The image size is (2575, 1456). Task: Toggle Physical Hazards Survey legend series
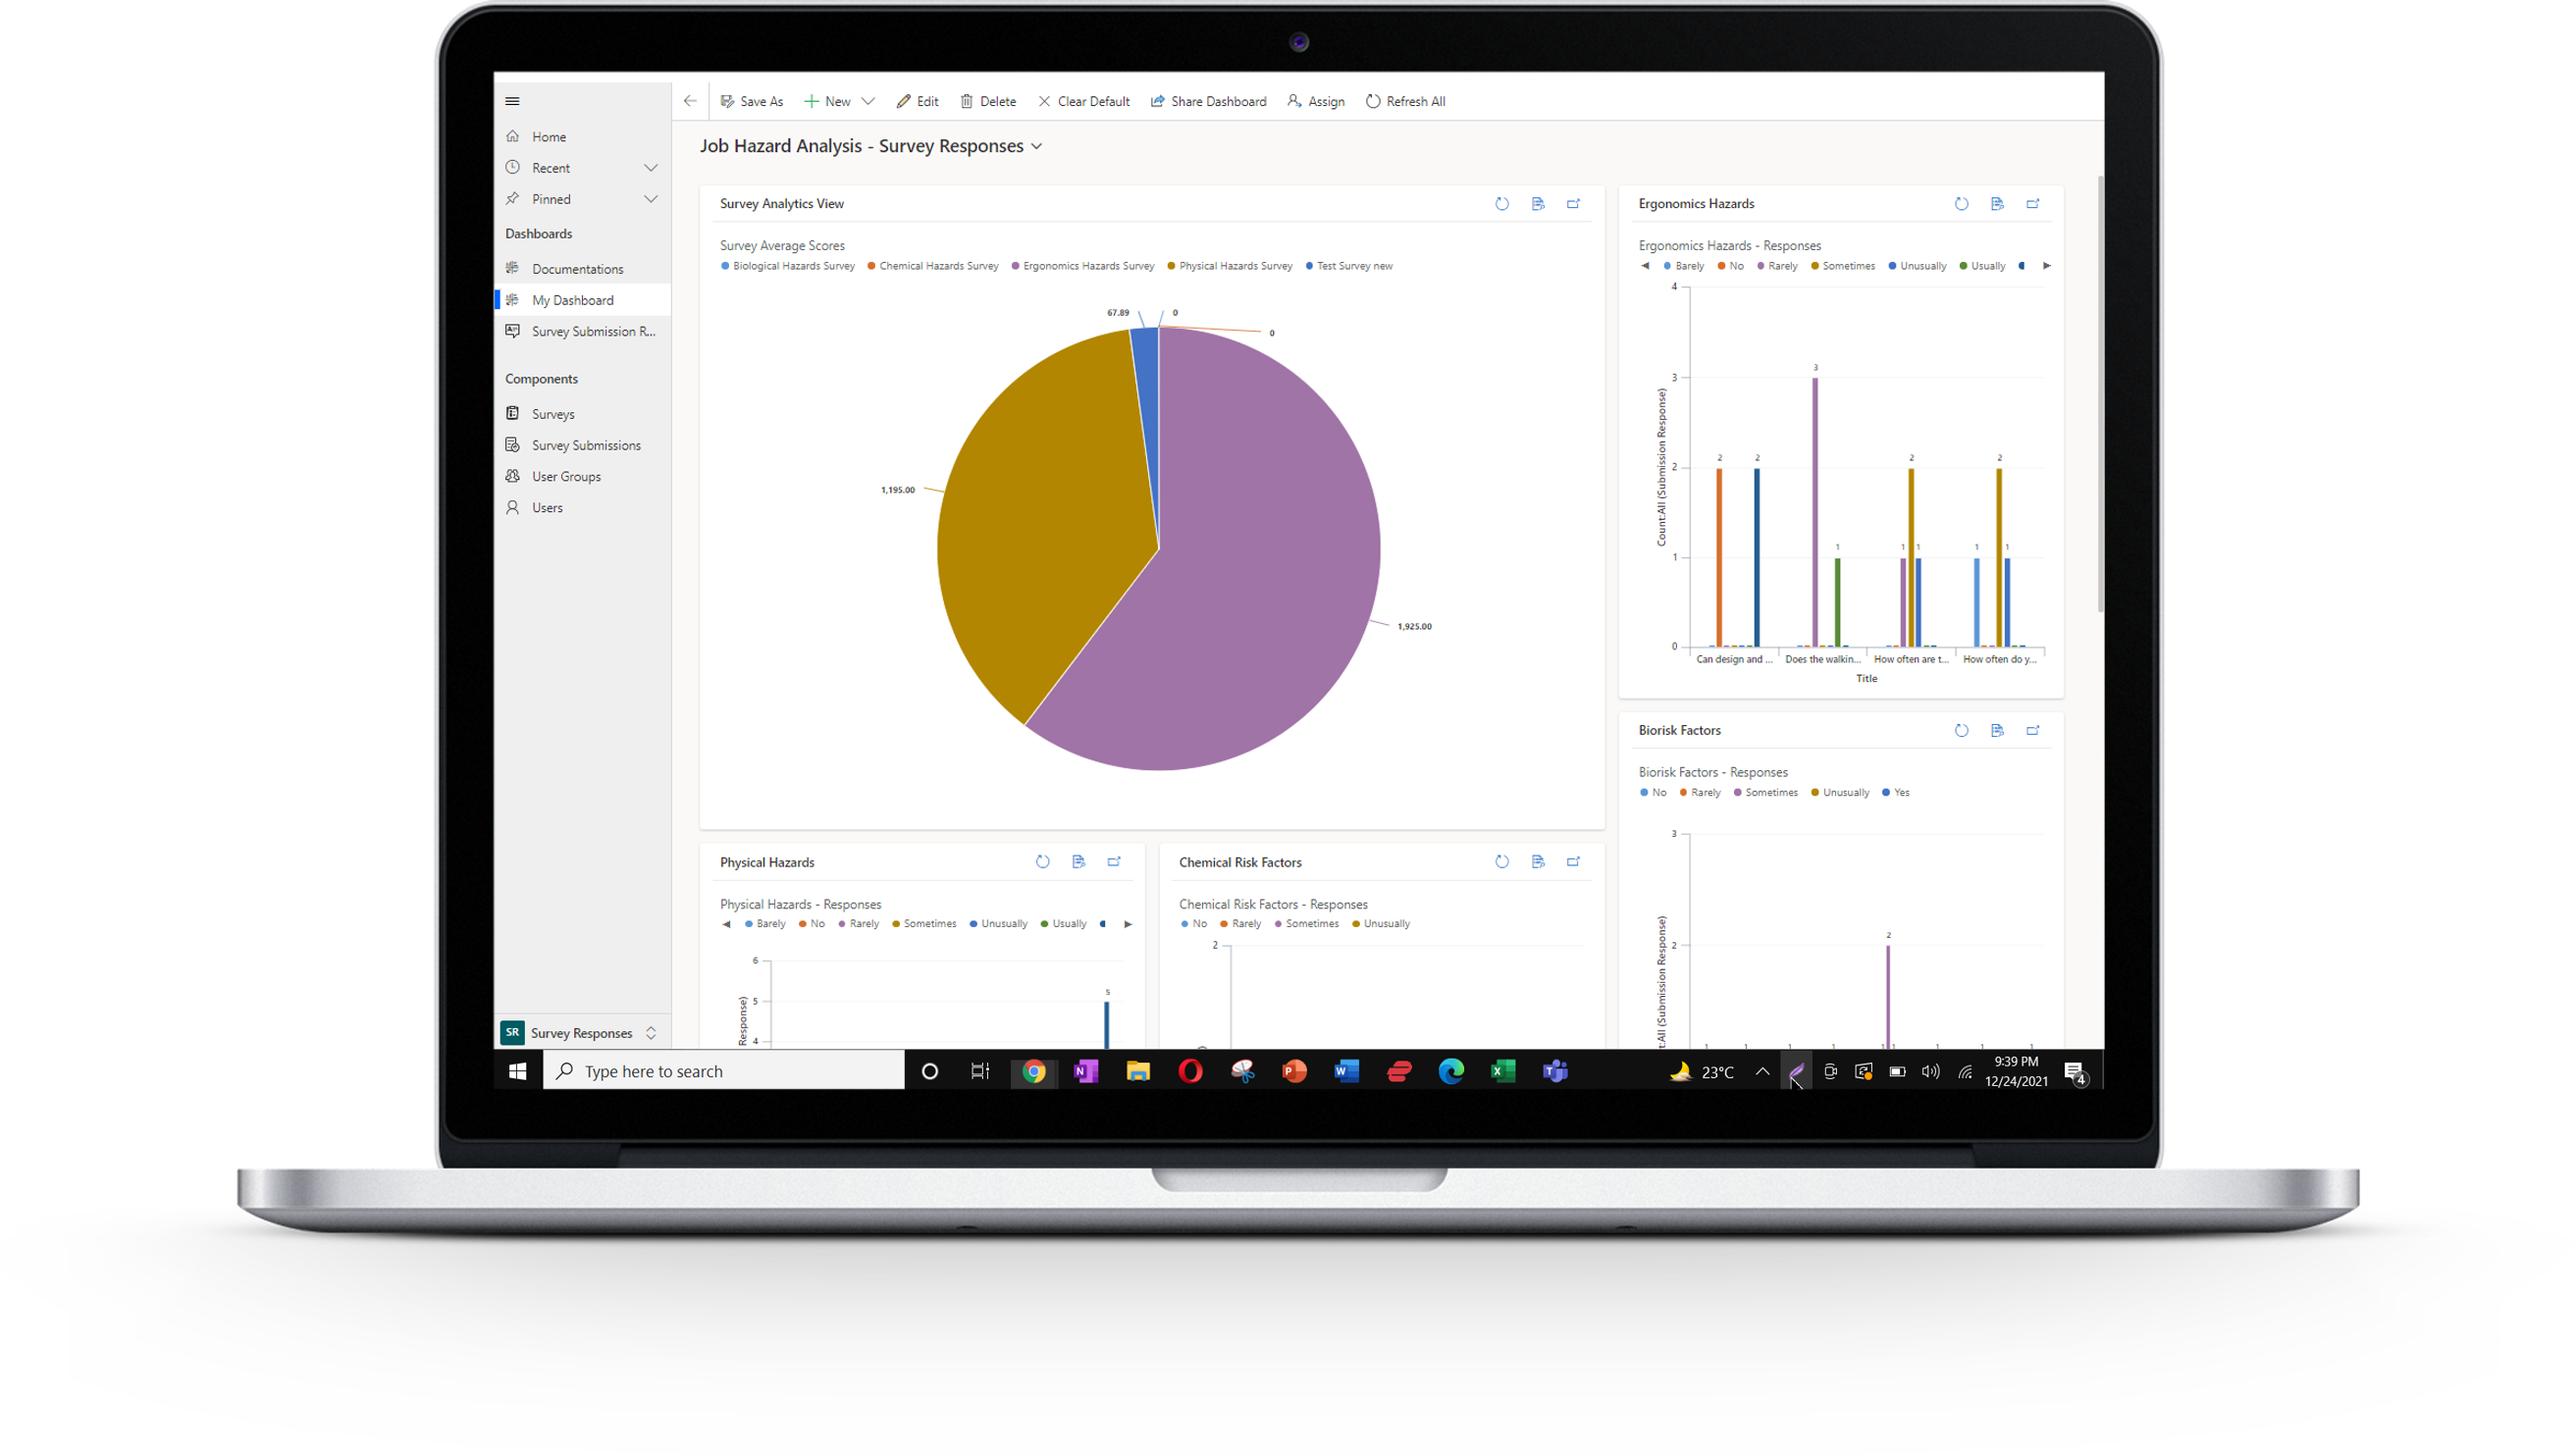(x=1234, y=266)
